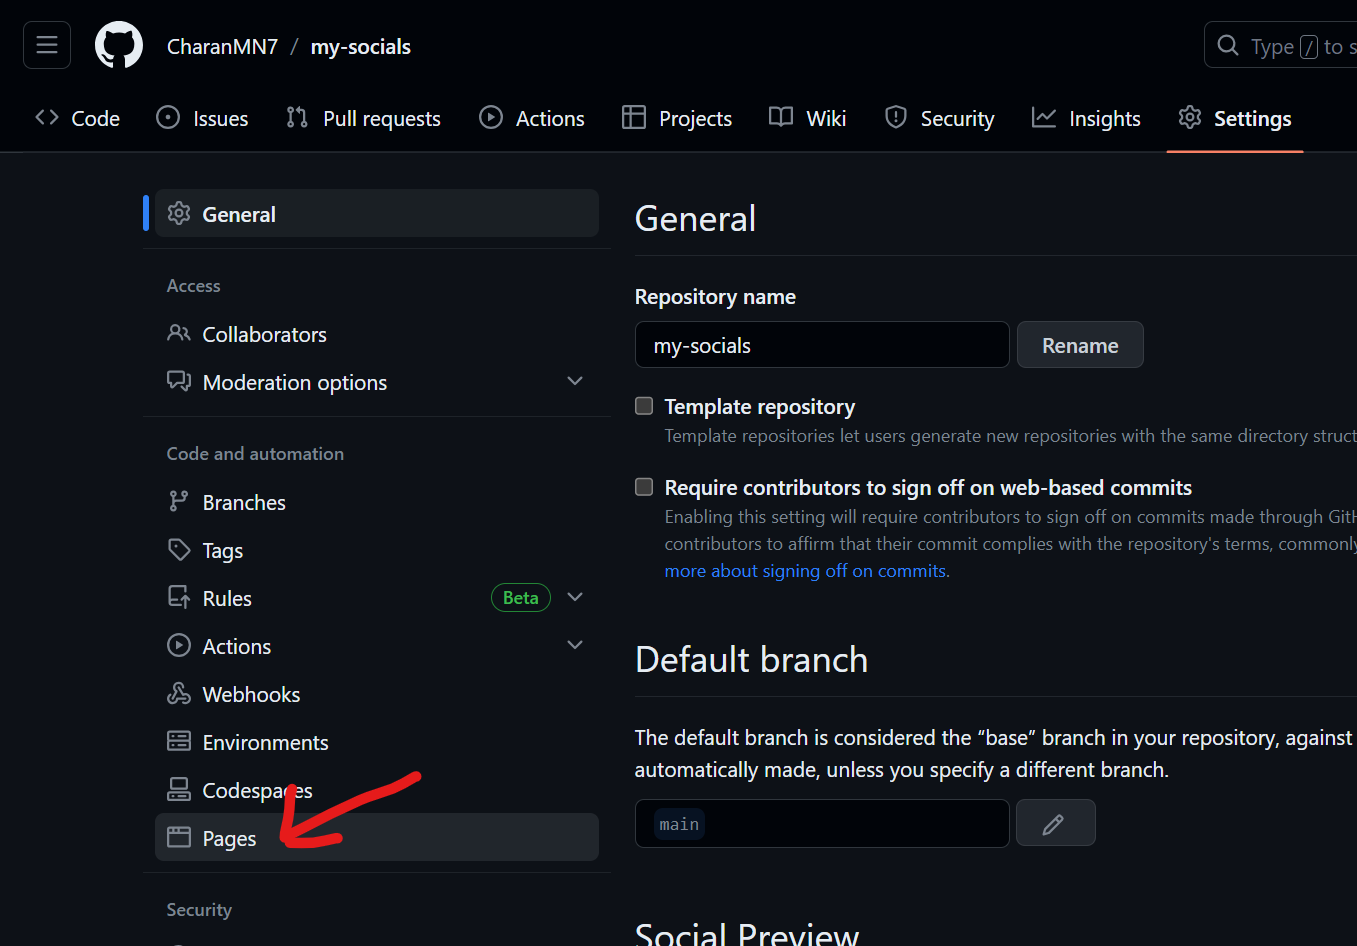Click the General gear icon in sidebar
The image size is (1357, 946).
(x=179, y=213)
